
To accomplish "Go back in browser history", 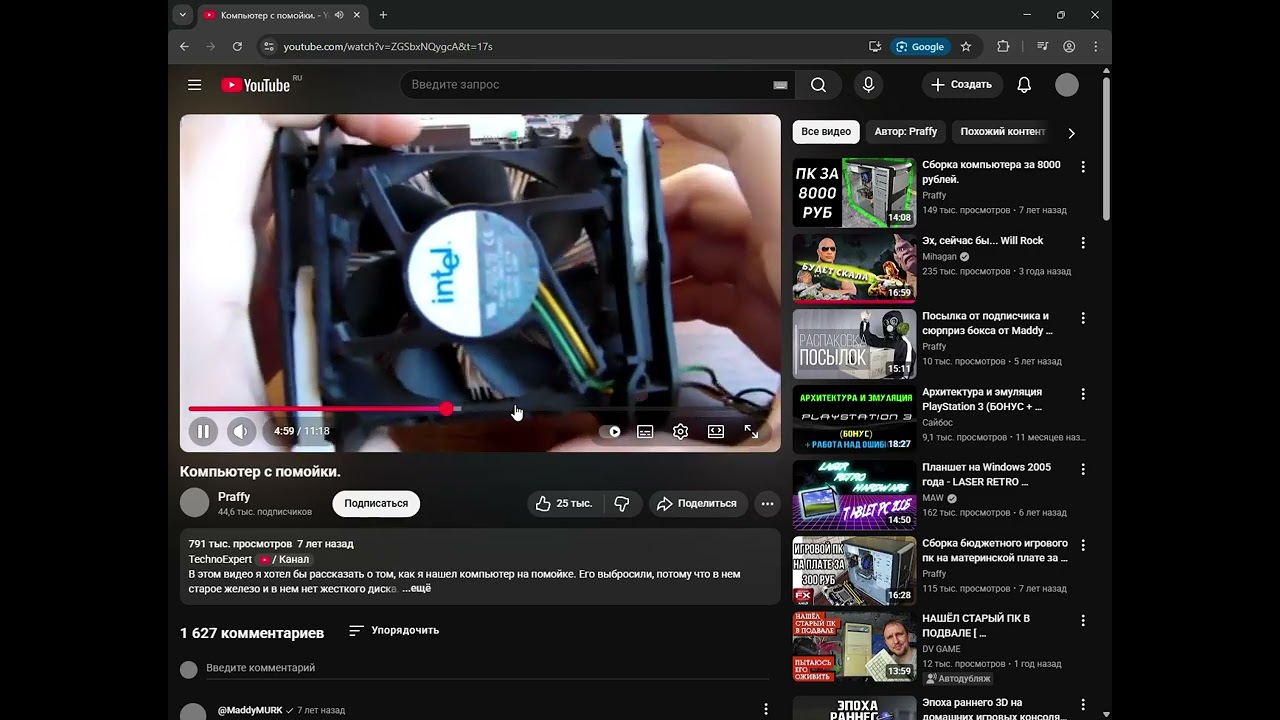I will 184,46.
